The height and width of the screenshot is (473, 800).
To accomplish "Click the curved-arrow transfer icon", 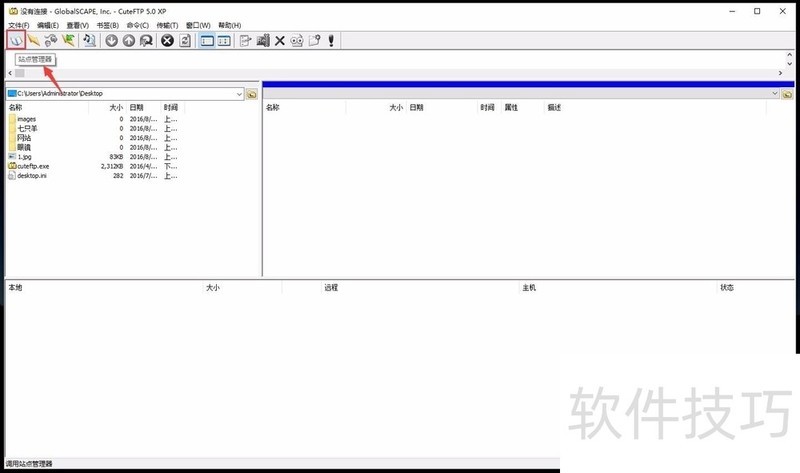I will [x=146, y=40].
